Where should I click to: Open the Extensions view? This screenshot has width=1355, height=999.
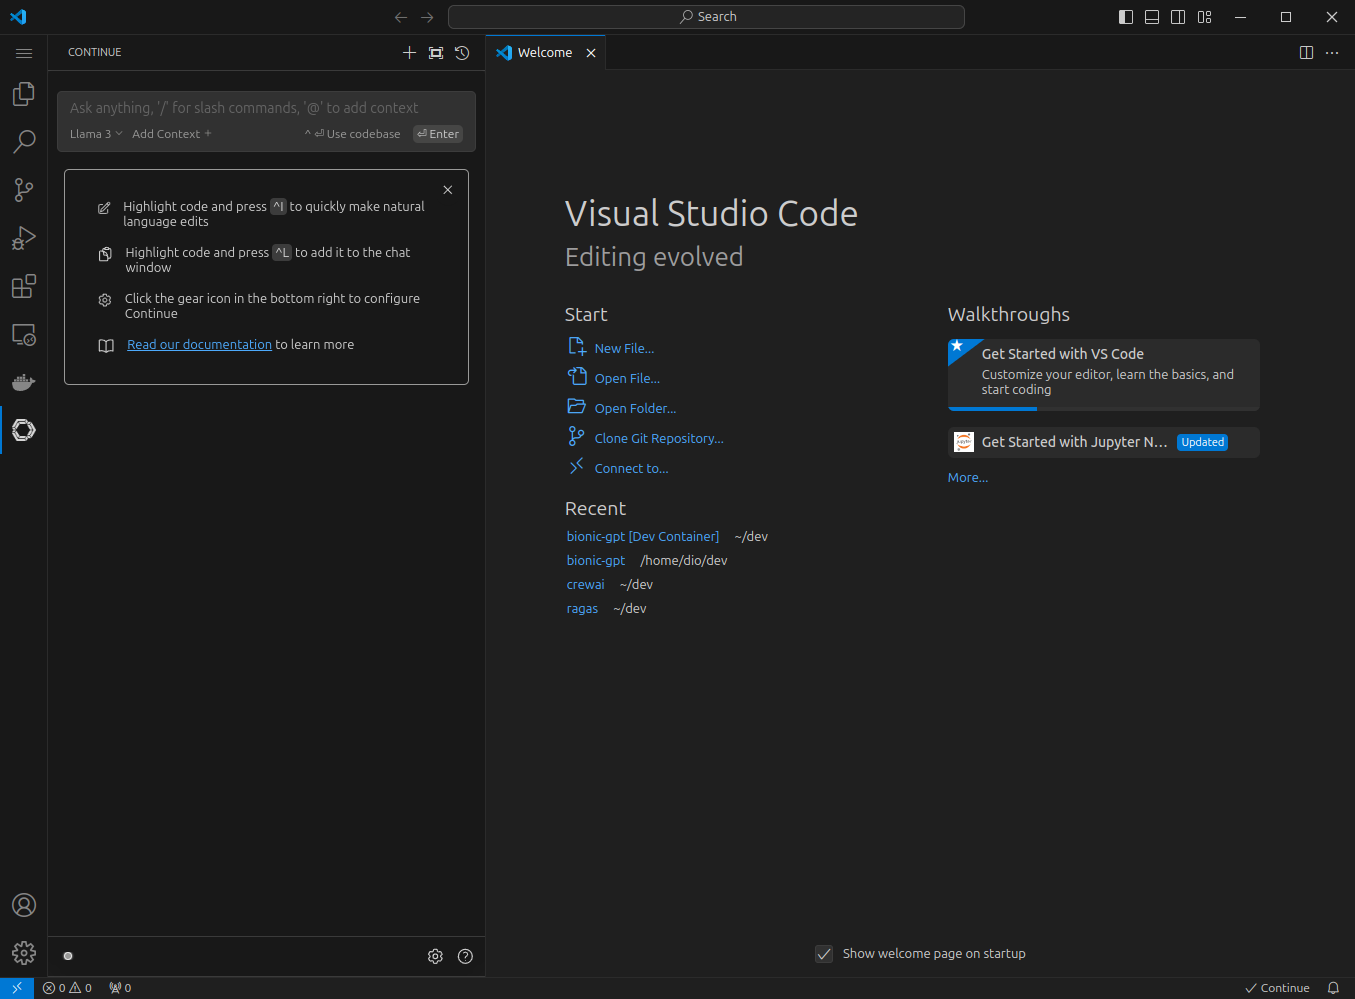pos(23,287)
